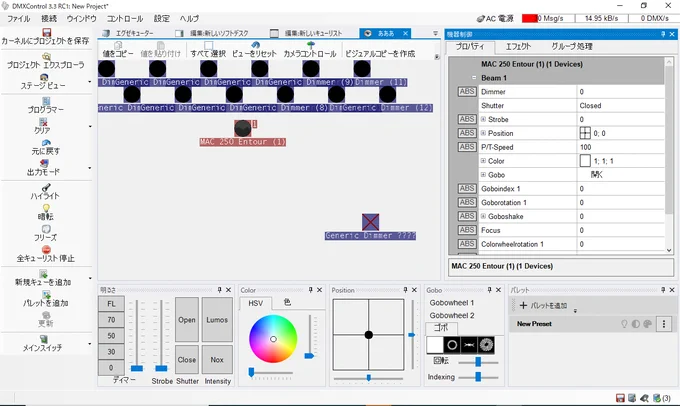Select the white open gobo thumbnail
Screen dimensions: 680x406
pos(435,345)
